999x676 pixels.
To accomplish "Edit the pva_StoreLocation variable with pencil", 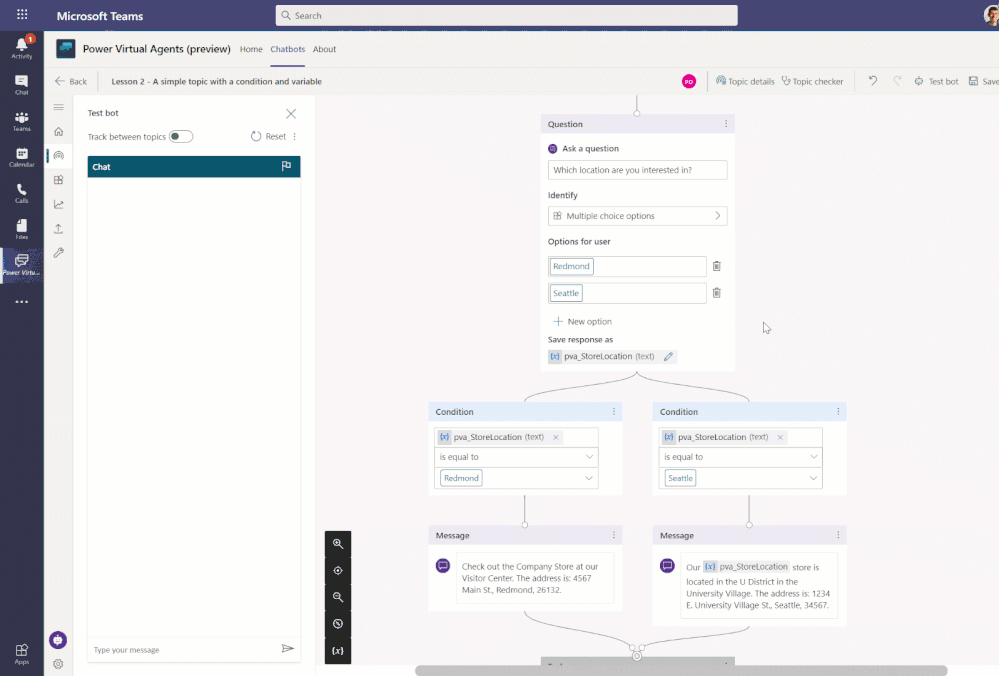I will pos(668,357).
